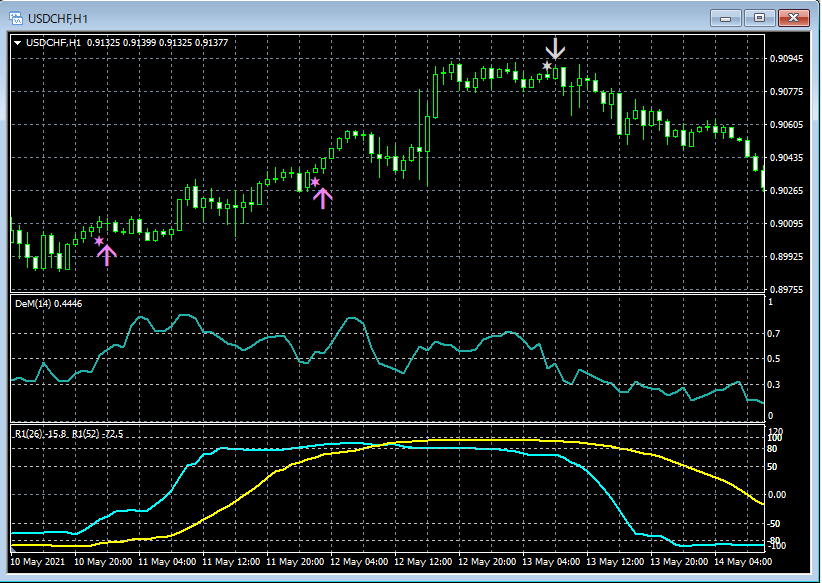Image resolution: width=822 pixels, height=583 pixels.
Task: Click the DeM(14) 0.4446 indicator label
Action: point(50,303)
